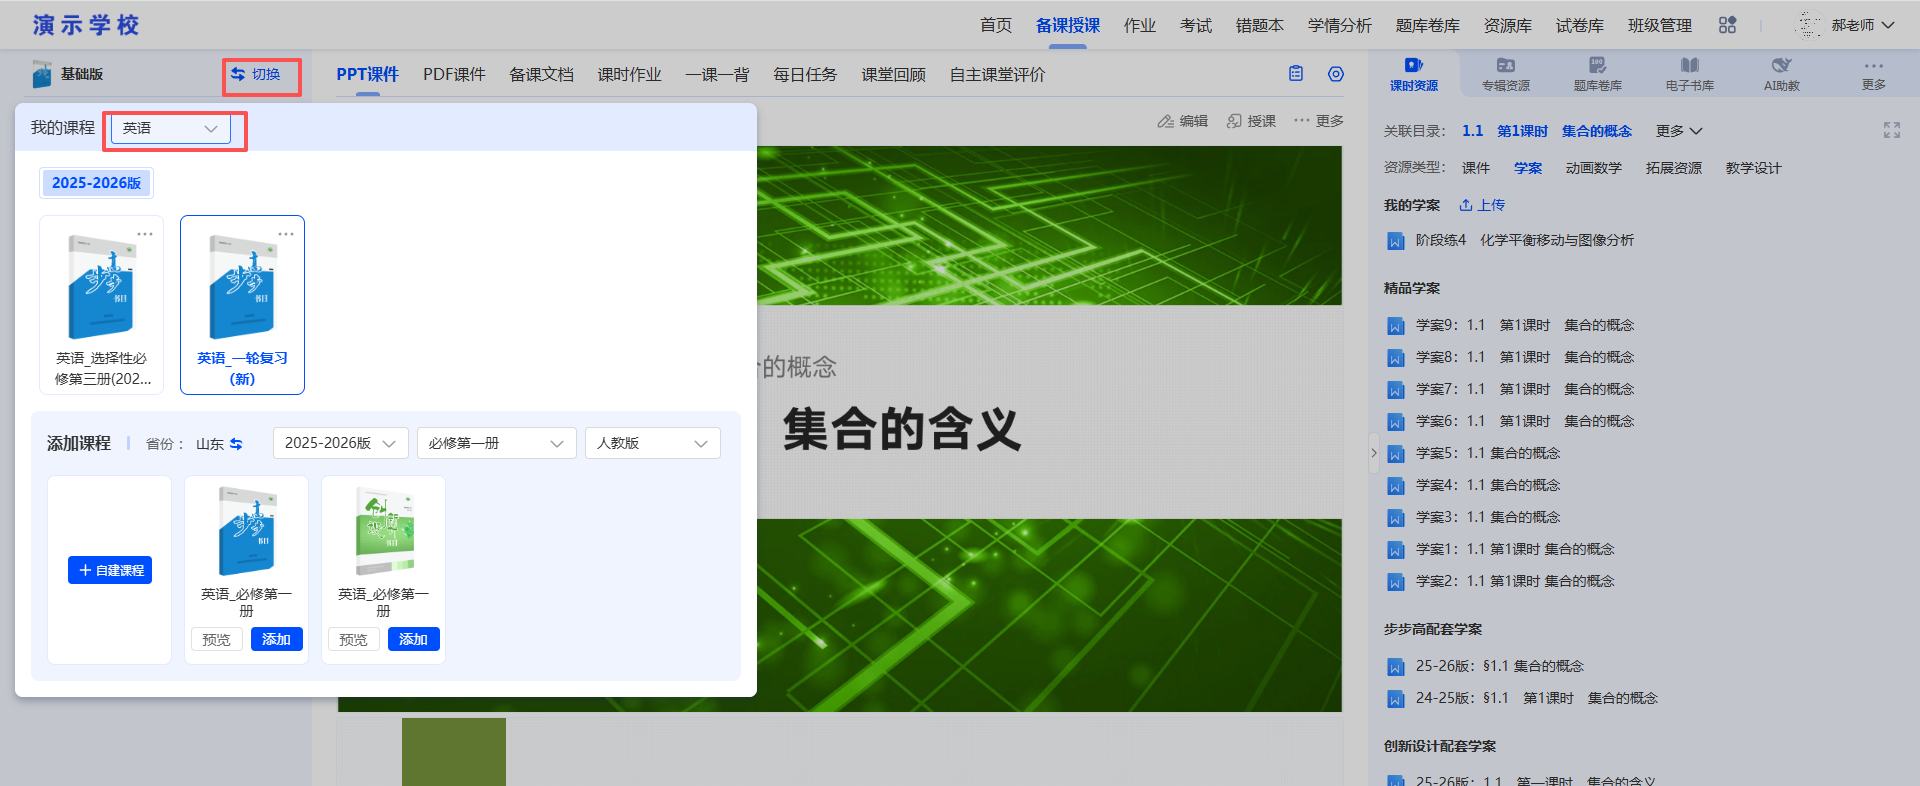Add the green-cover 英语_必修第一册 course

click(413, 639)
